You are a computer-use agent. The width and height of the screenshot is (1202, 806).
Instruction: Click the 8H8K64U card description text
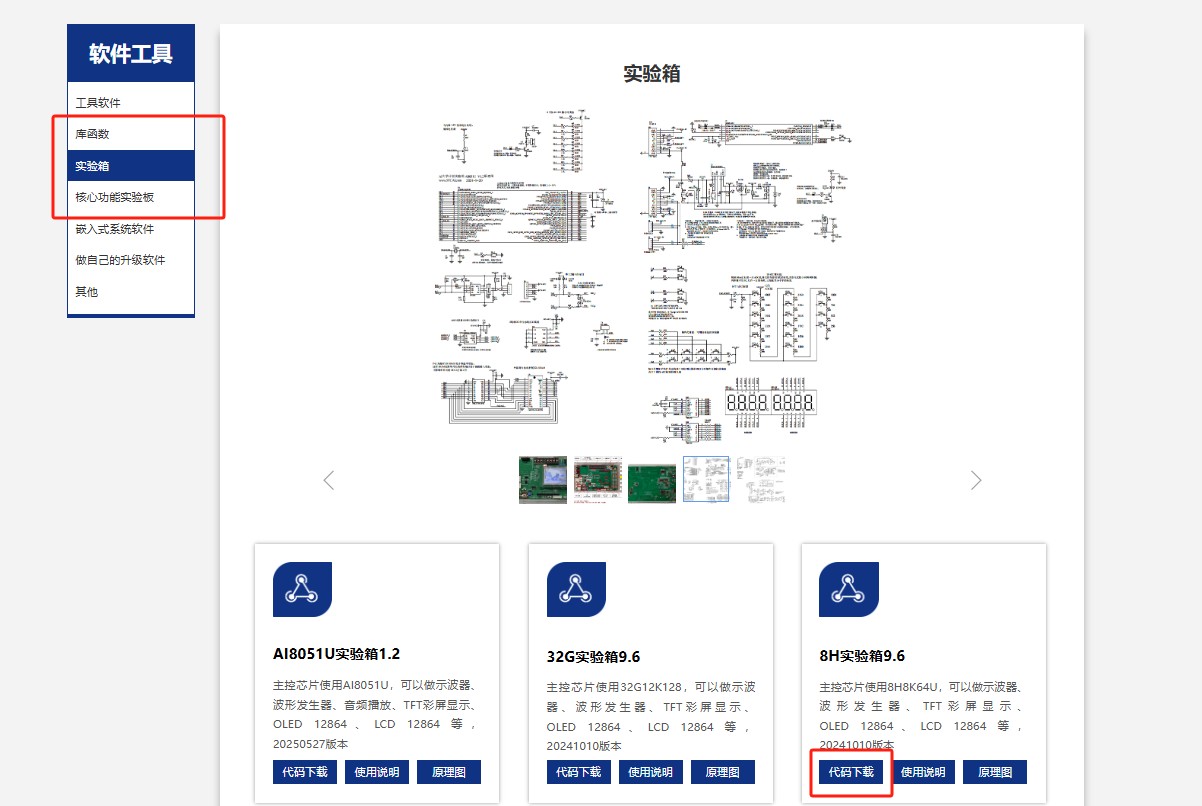[923, 716]
